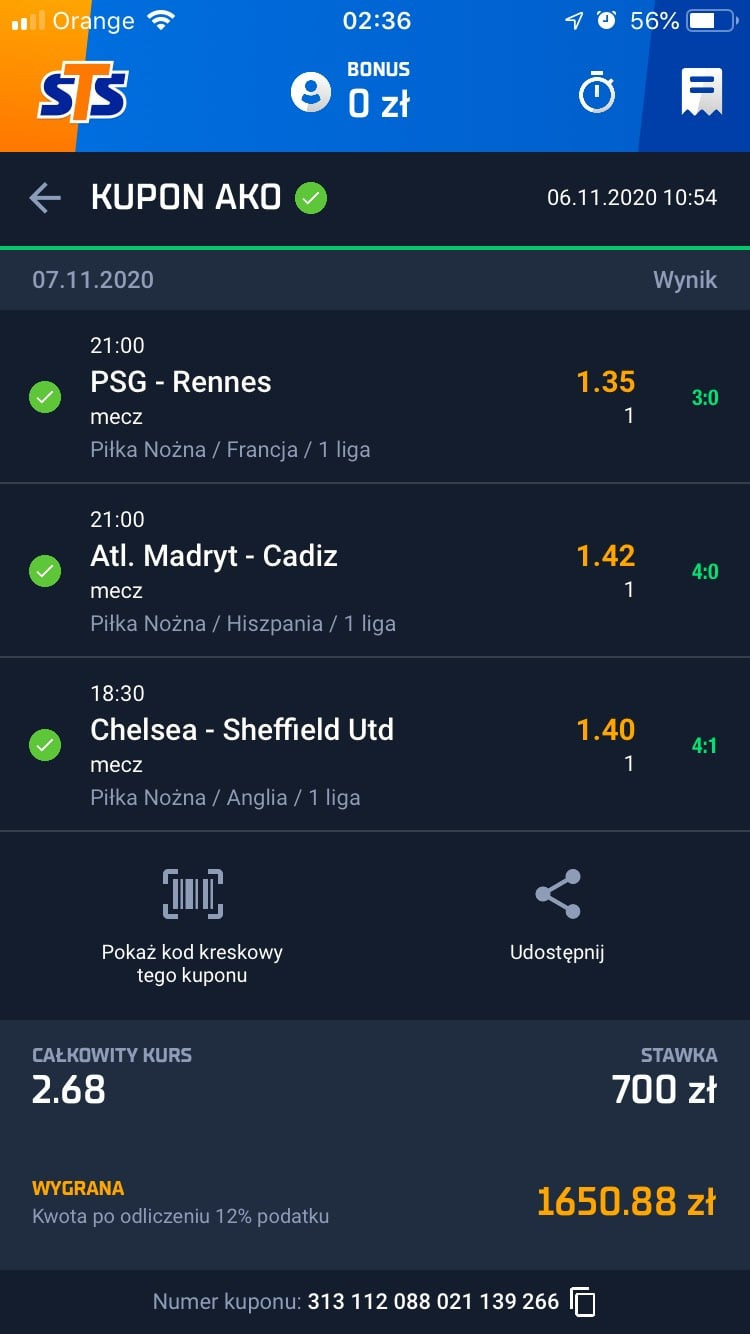Open the coupon receipt icon
This screenshot has width=750, height=1334.
(x=702, y=93)
